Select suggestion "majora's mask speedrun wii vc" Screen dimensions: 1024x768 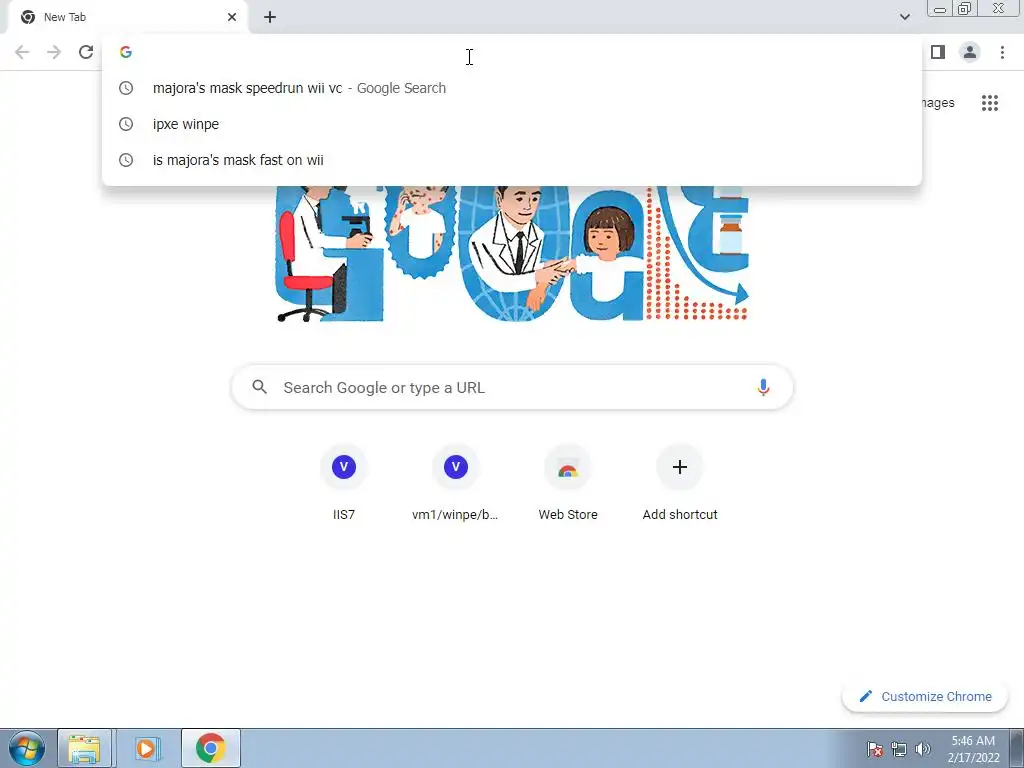pyautogui.click(x=512, y=88)
